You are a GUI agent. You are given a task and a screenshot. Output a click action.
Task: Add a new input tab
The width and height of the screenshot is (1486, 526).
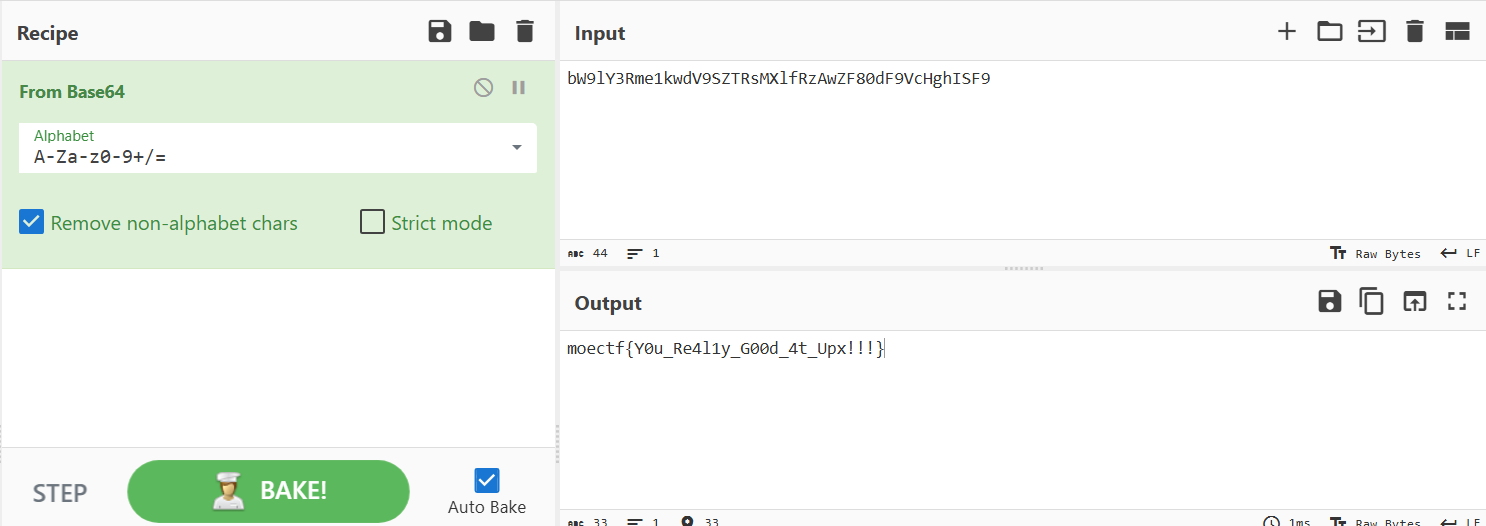pyautogui.click(x=1287, y=32)
